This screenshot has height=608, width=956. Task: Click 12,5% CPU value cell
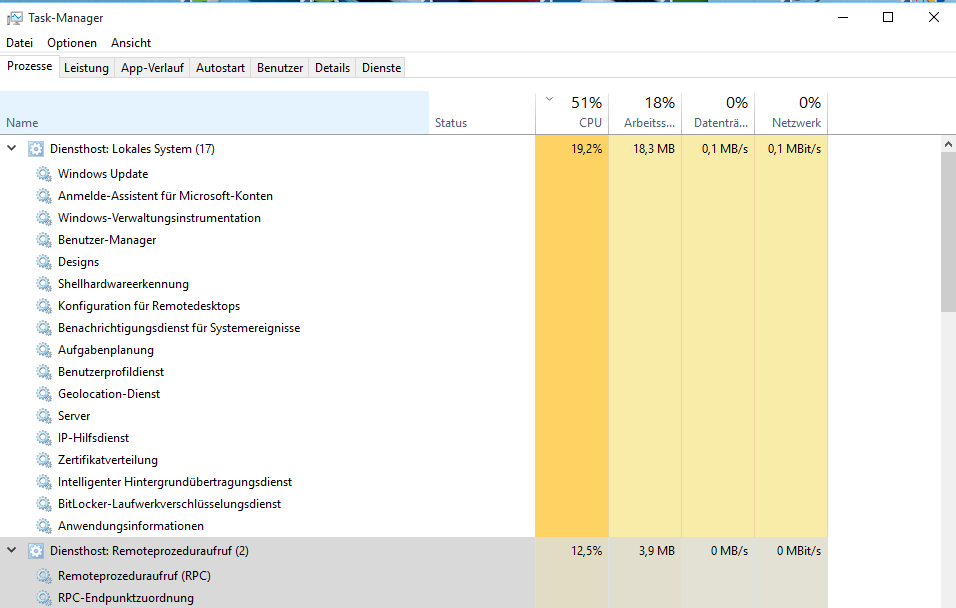[x=572, y=551]
